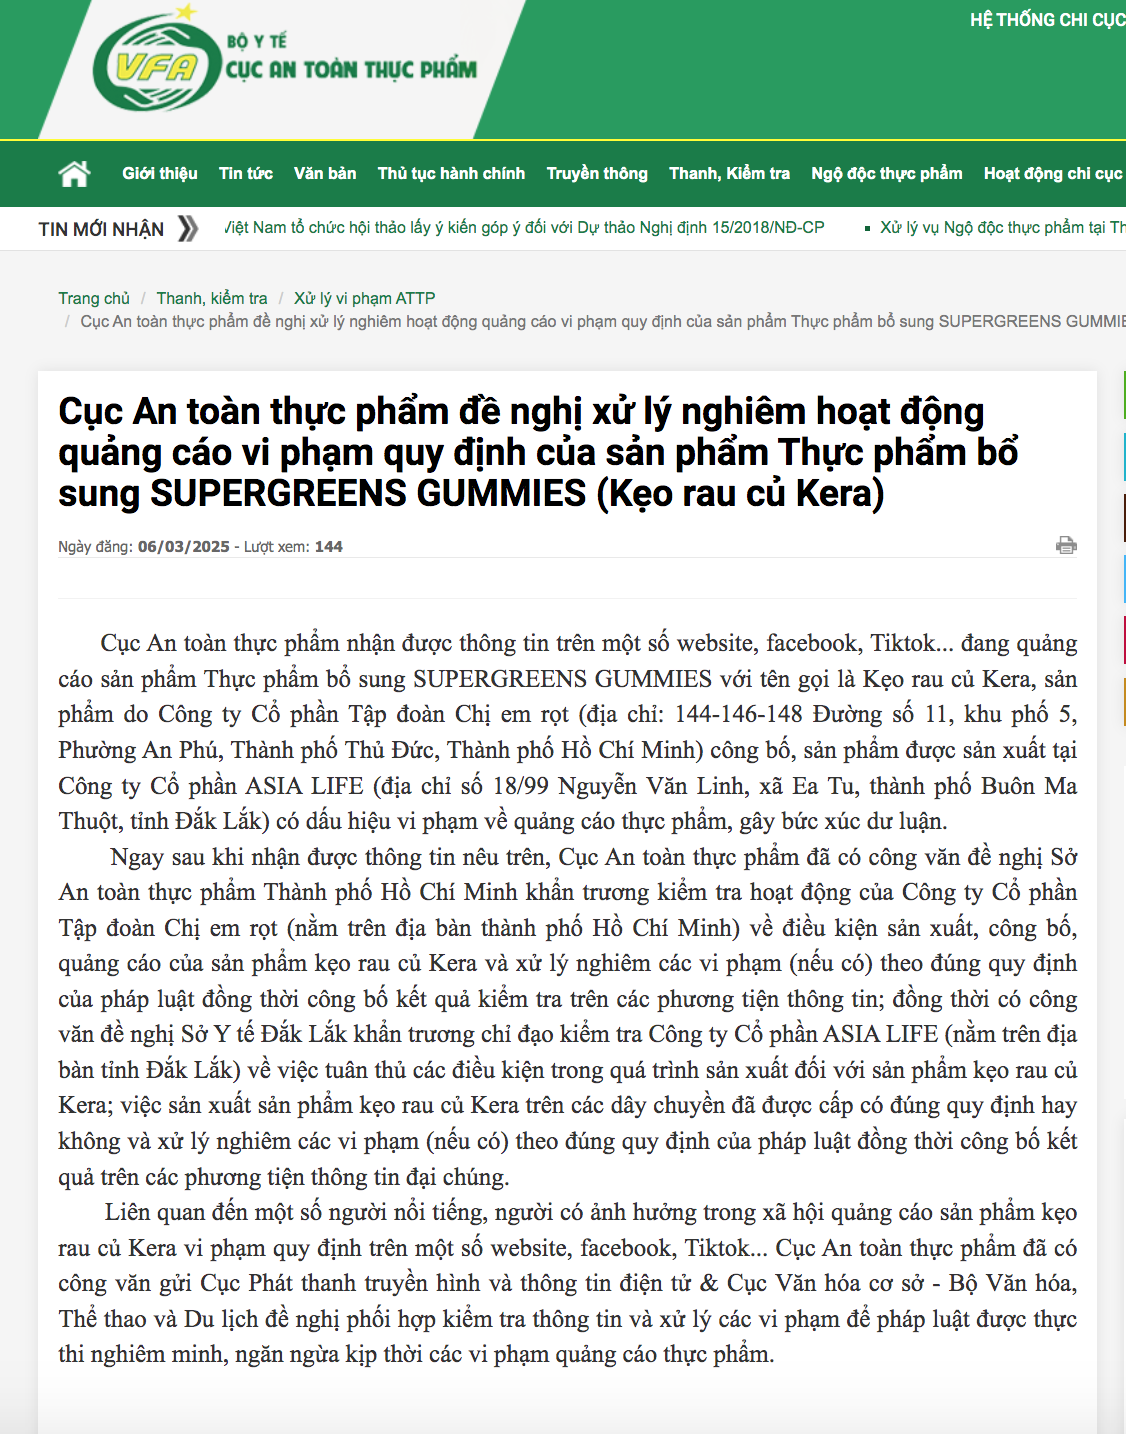Go to the home page via house icon

(x=74, y=174)
